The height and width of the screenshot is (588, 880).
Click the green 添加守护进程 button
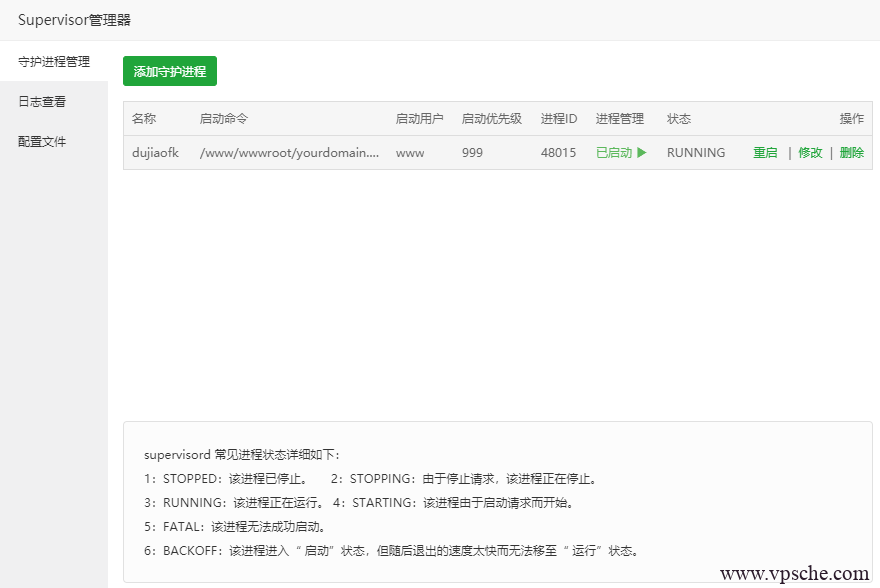169,71
